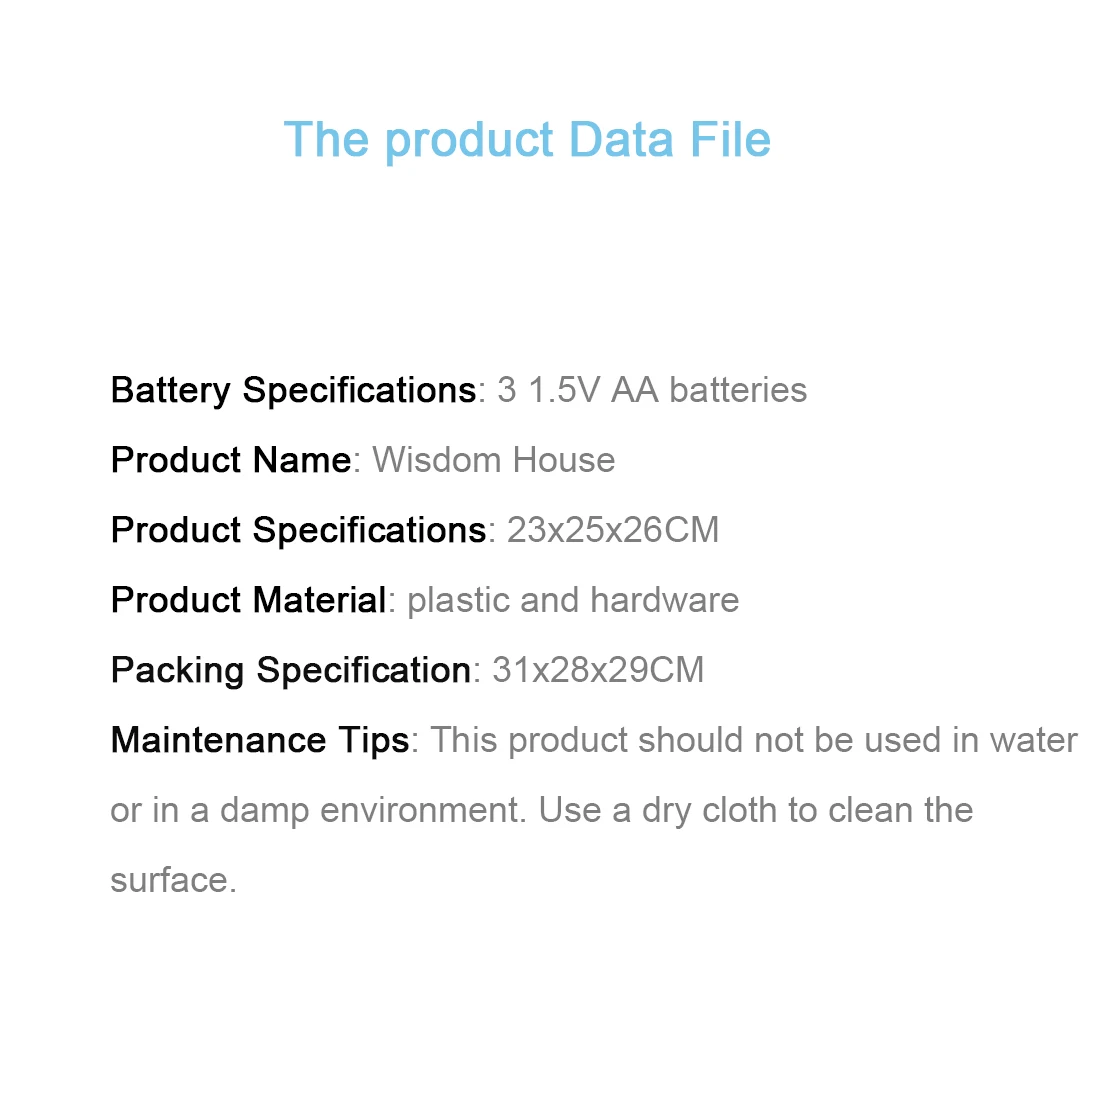
Task: Select the "Maintenance Tips" label
Action: [x=260, y=740]
